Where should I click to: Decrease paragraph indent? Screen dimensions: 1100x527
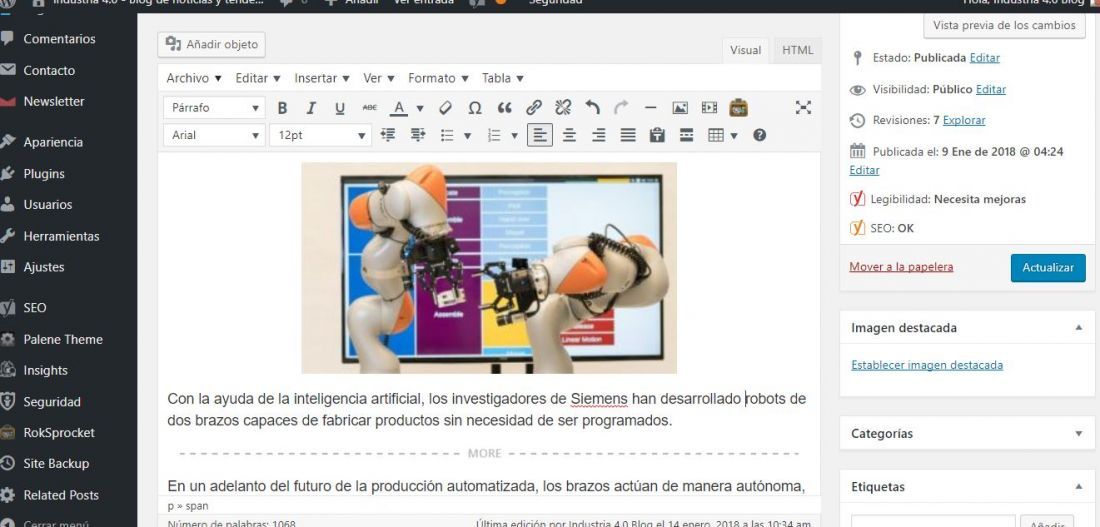coord(388,135)
